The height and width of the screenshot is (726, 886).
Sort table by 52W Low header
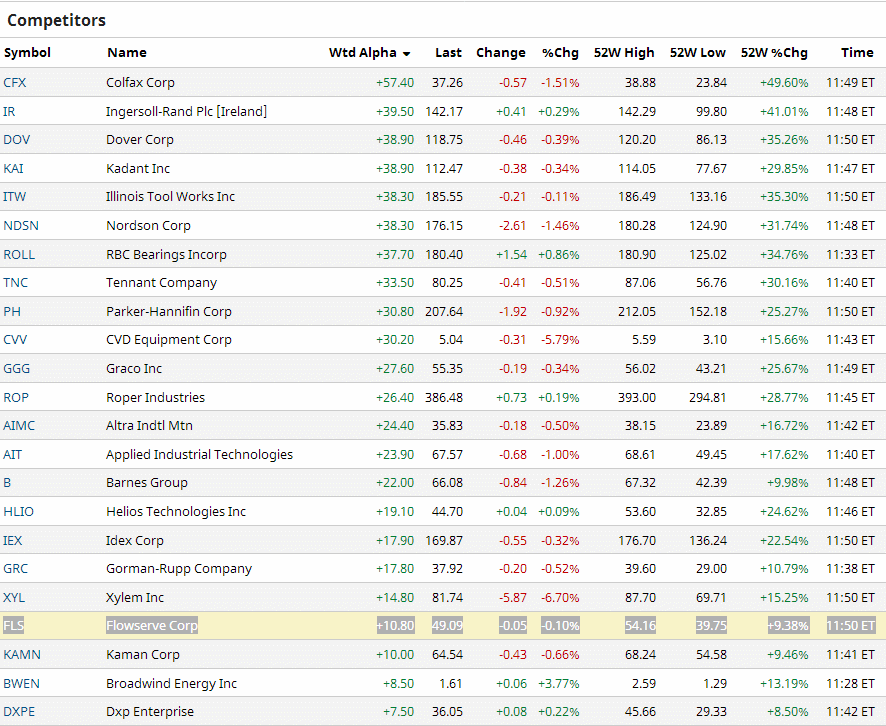coord(697,53)
